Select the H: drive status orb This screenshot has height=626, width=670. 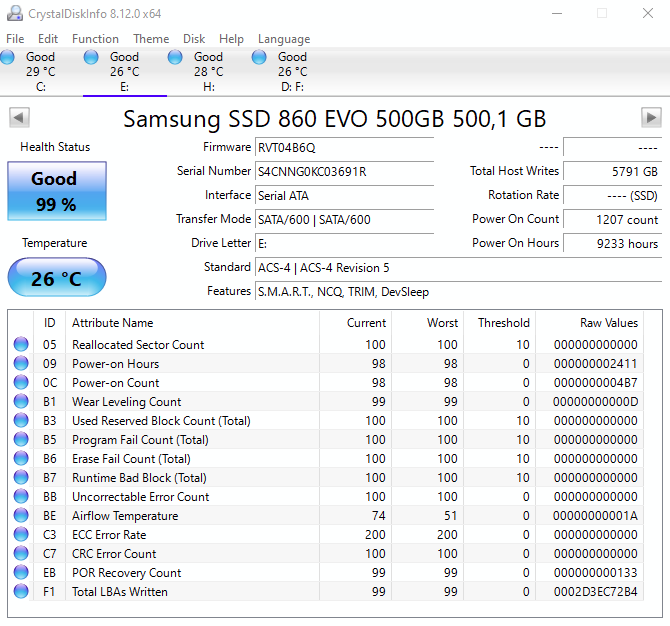[x=175, y=57]
